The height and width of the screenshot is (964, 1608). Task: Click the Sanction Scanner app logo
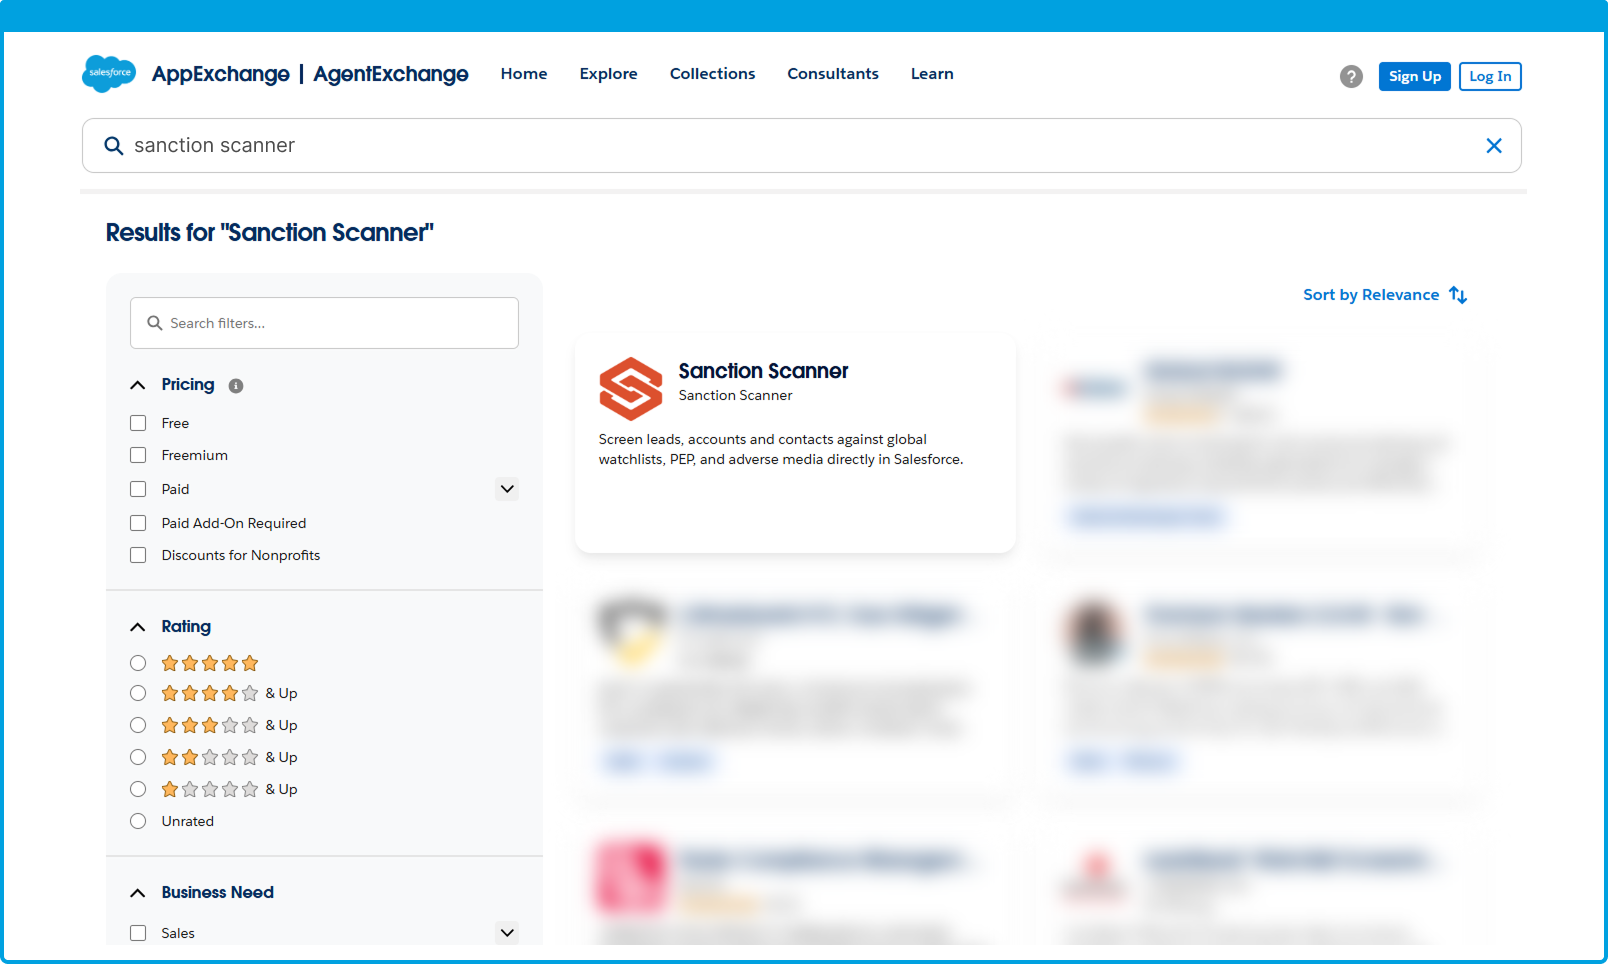tap(630, 389)
